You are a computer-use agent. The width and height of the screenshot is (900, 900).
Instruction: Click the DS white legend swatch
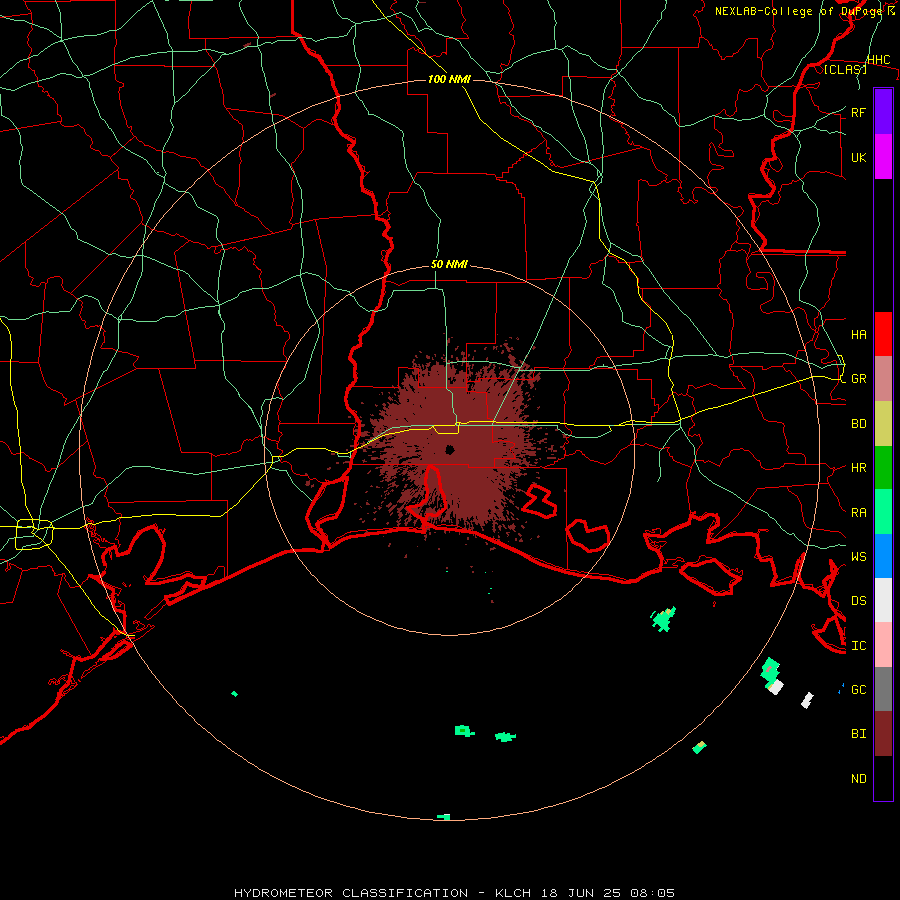pyautogui.click(x=883, y=600)
